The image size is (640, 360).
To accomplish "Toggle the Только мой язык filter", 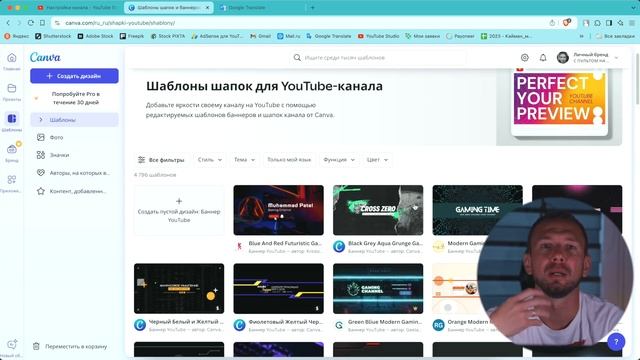I will (x=289, y=160).
